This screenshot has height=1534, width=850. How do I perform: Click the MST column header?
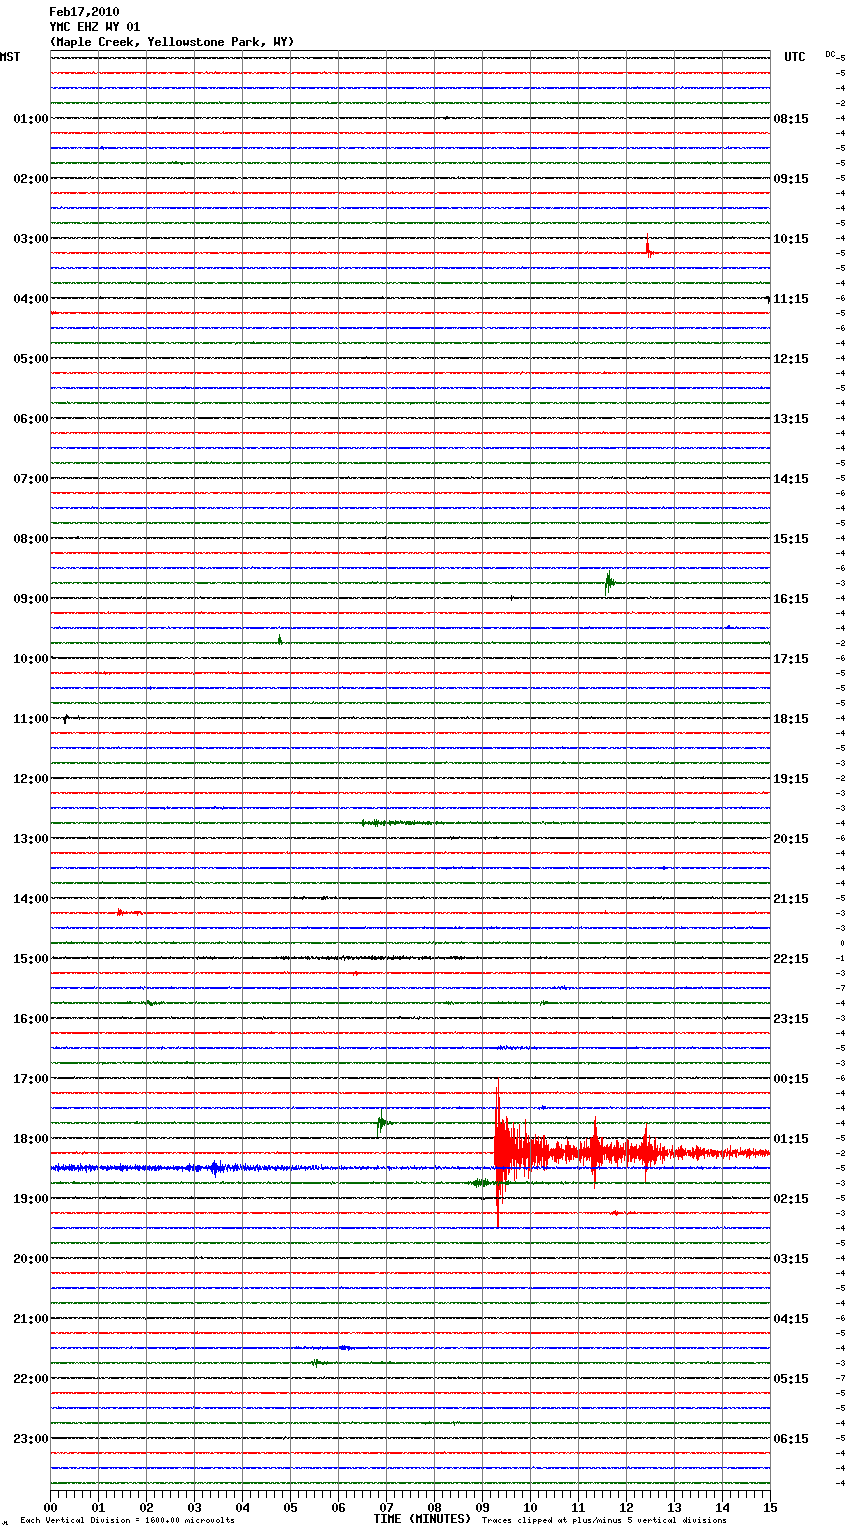10,57
